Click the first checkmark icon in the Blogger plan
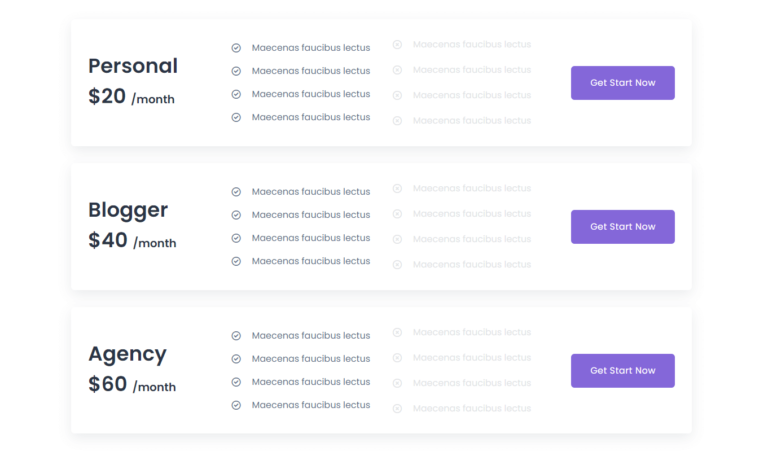The height and width of the screenshot is (456, 768). pyautogui.click(x=236, y=192)
